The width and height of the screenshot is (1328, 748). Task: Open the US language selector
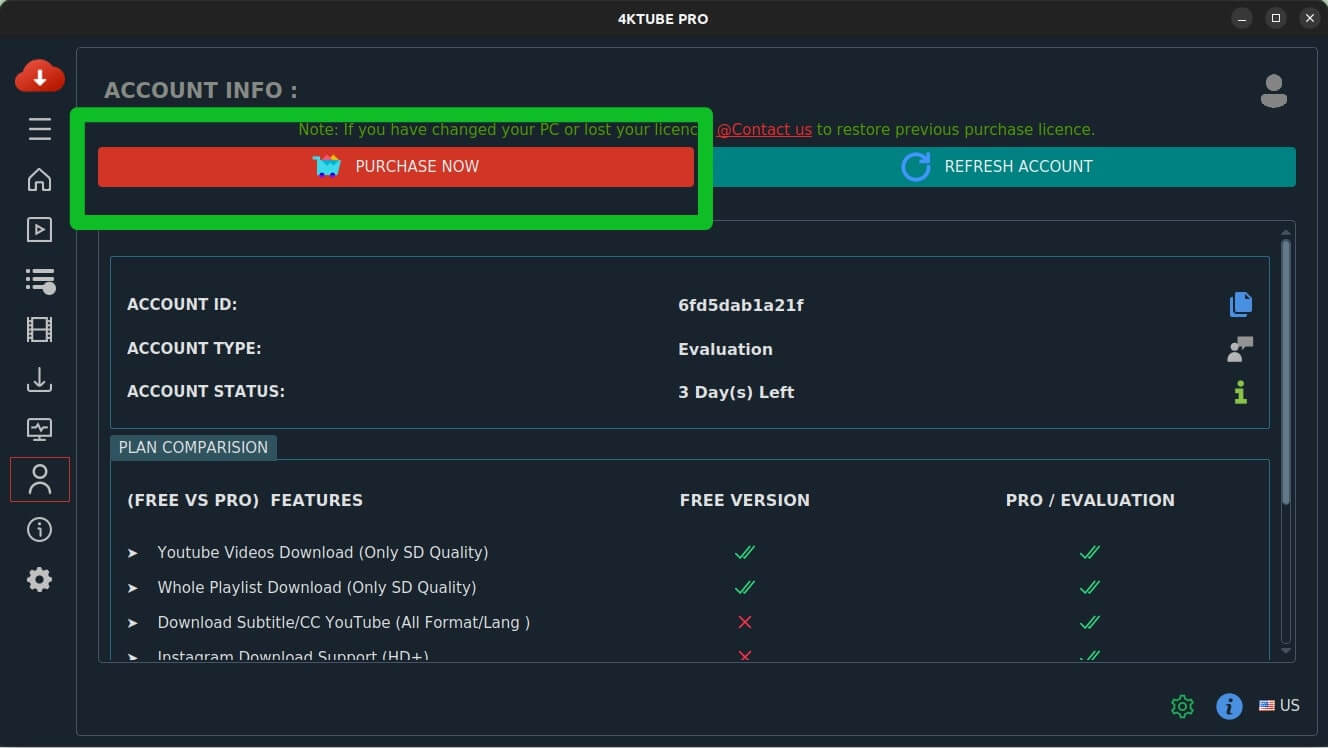point(1279,706)
